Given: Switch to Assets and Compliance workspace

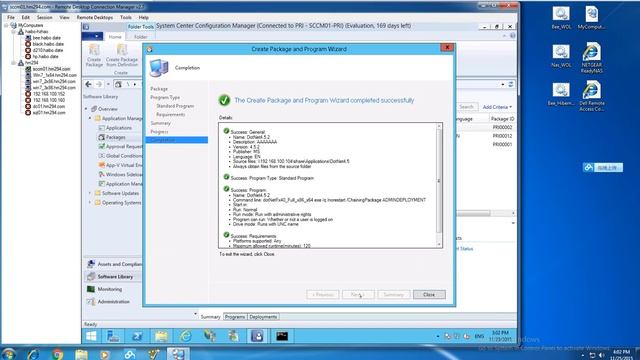Looking at the screenshot, I should coord(114,264).
